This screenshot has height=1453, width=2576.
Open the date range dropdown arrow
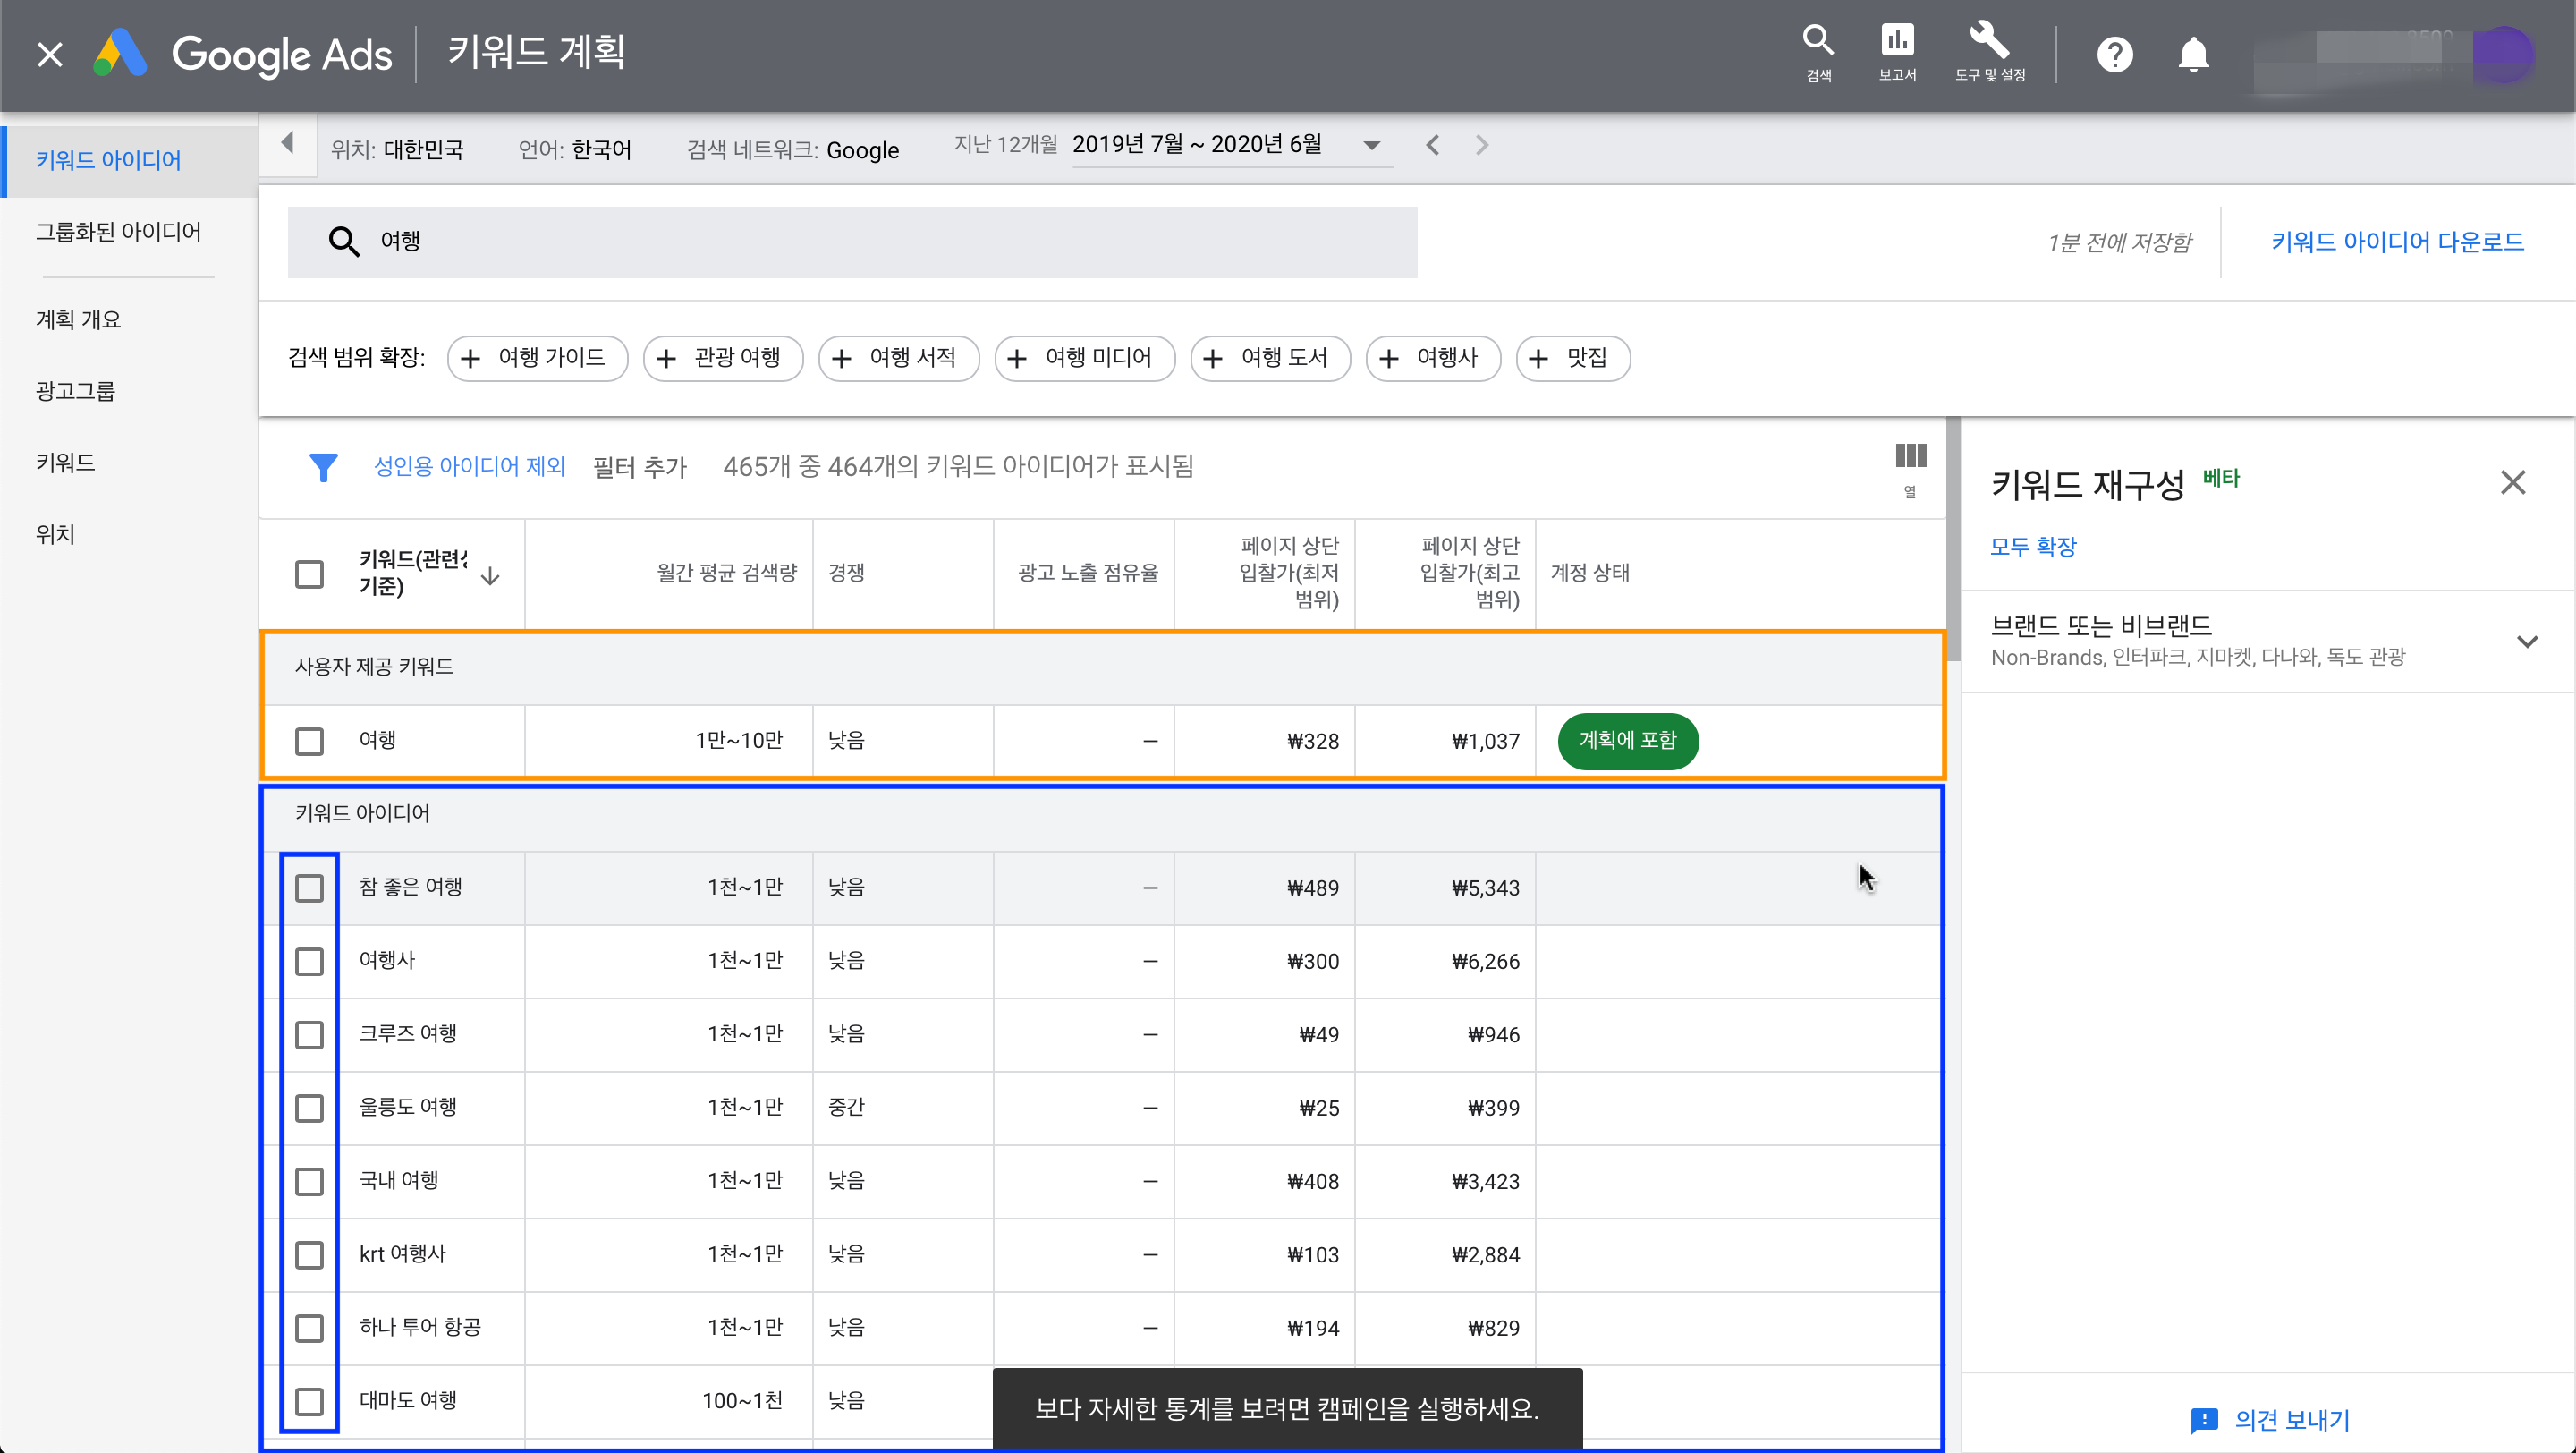coord(1372,146)
